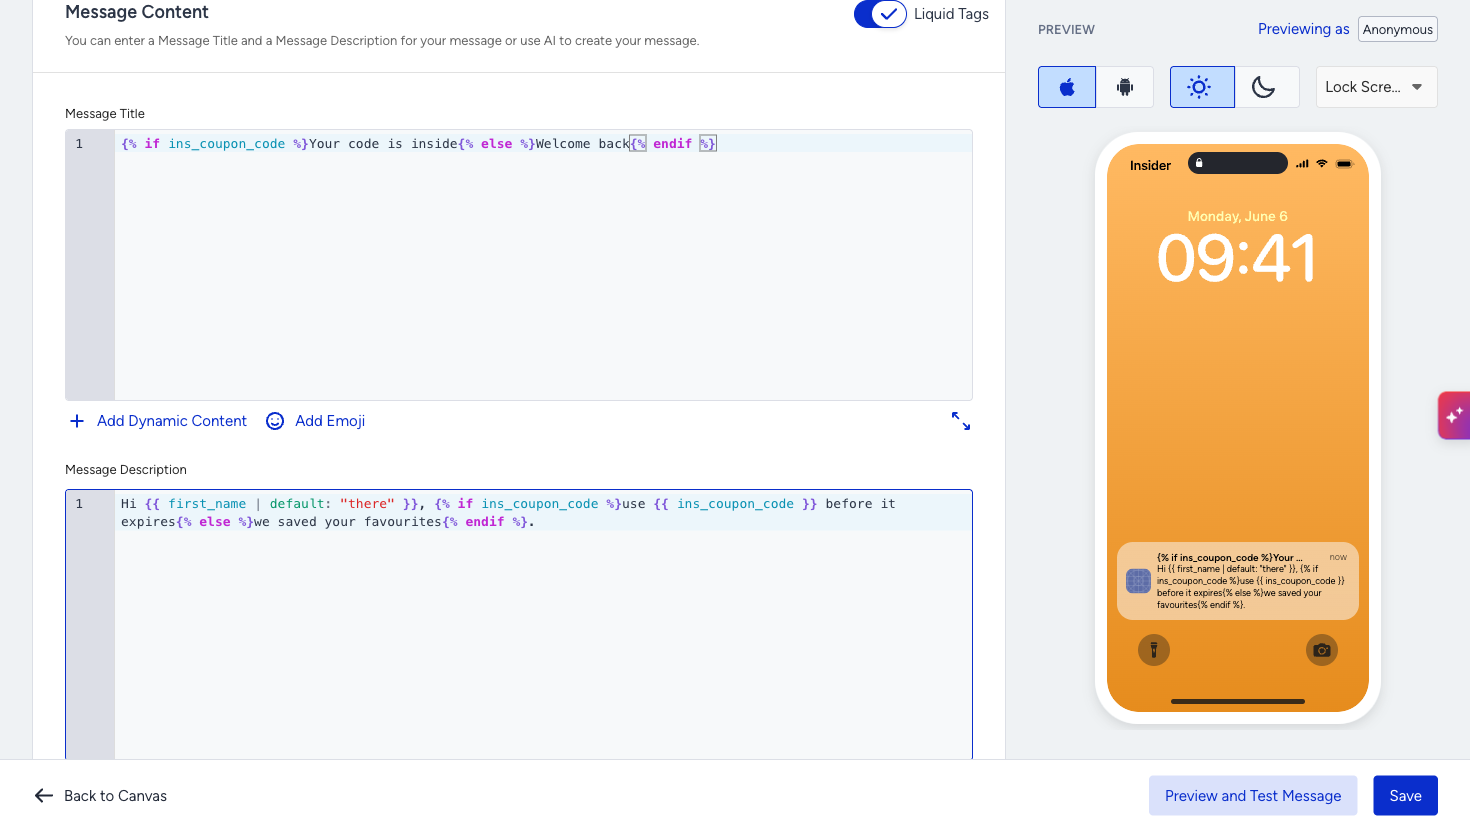Click the battery icon in phone preview
This screenshot has height=831, width=1470.
1344,164
